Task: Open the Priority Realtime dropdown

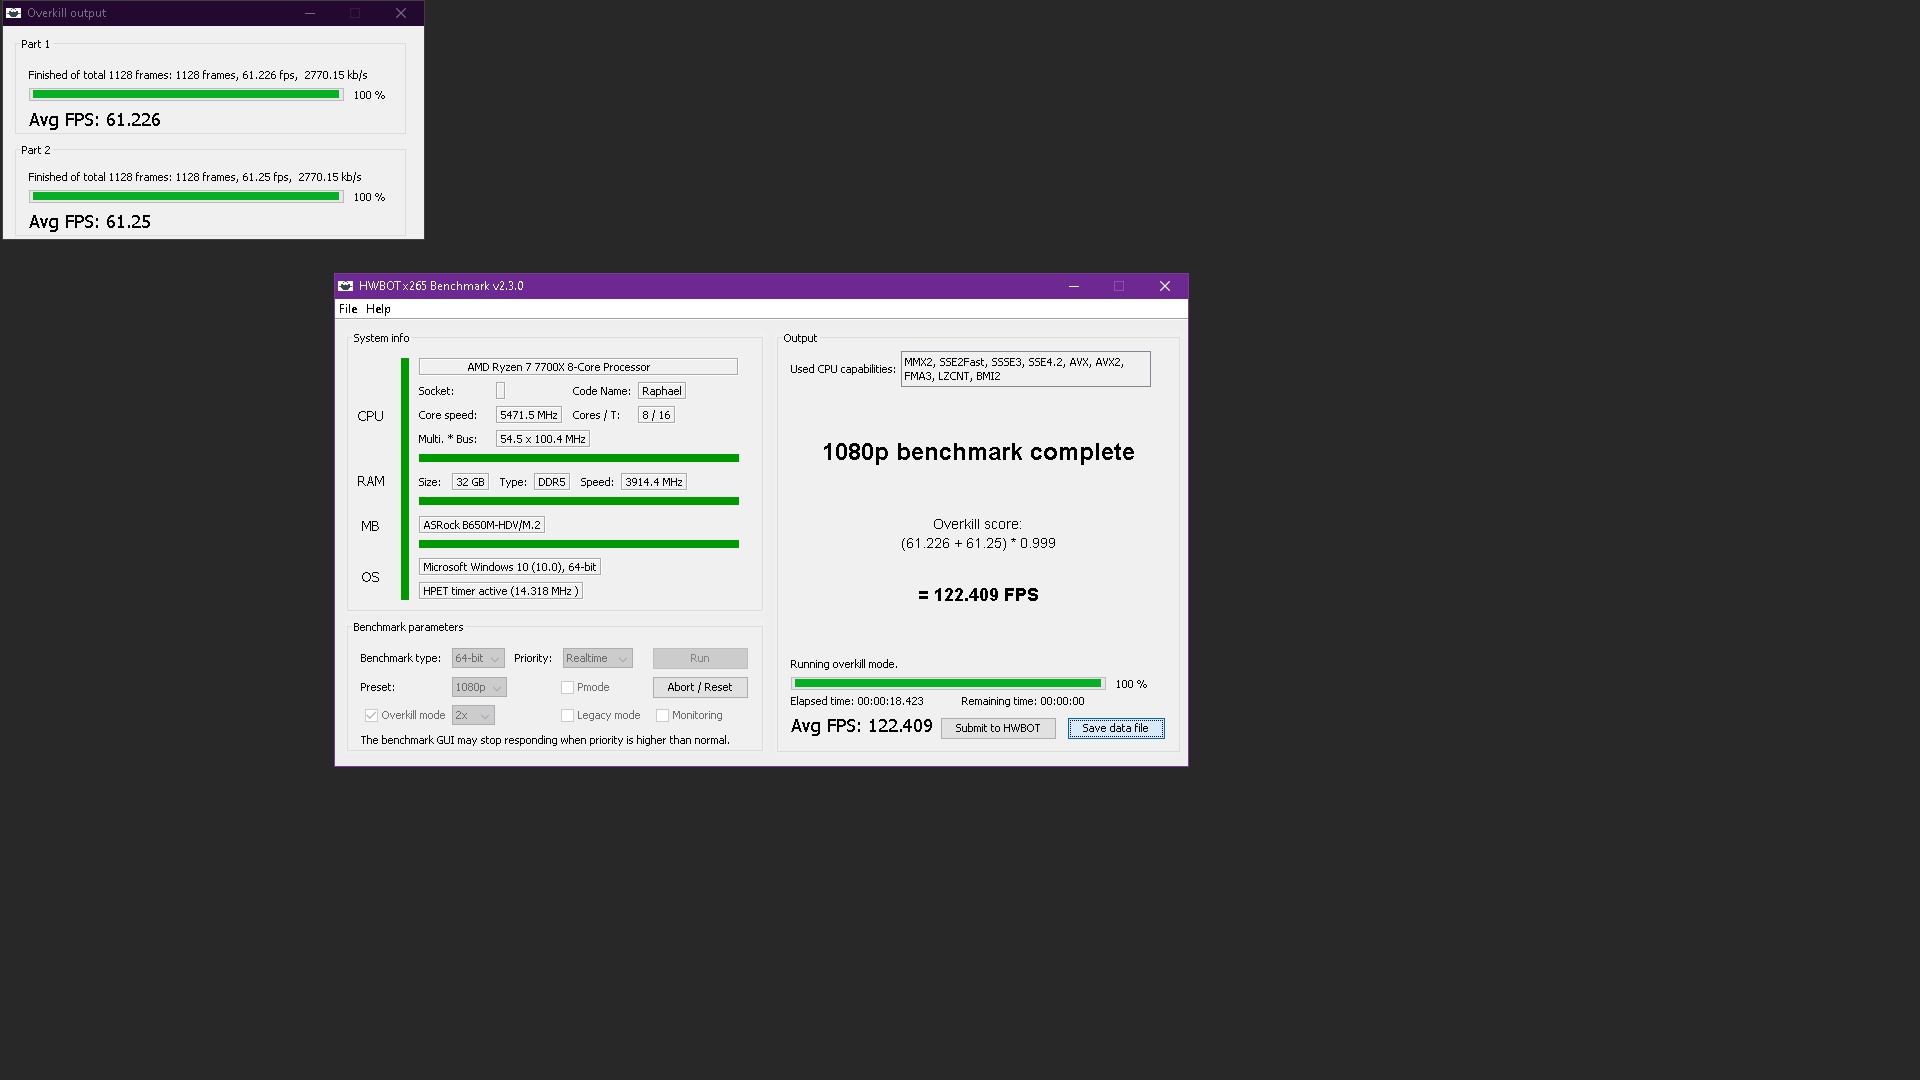Action: coord(597,658)
